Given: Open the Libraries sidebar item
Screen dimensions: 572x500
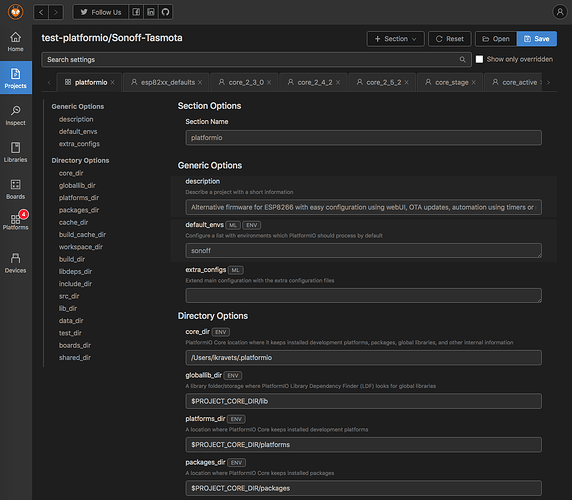Looking at the screenshot, I should point(15,152).
